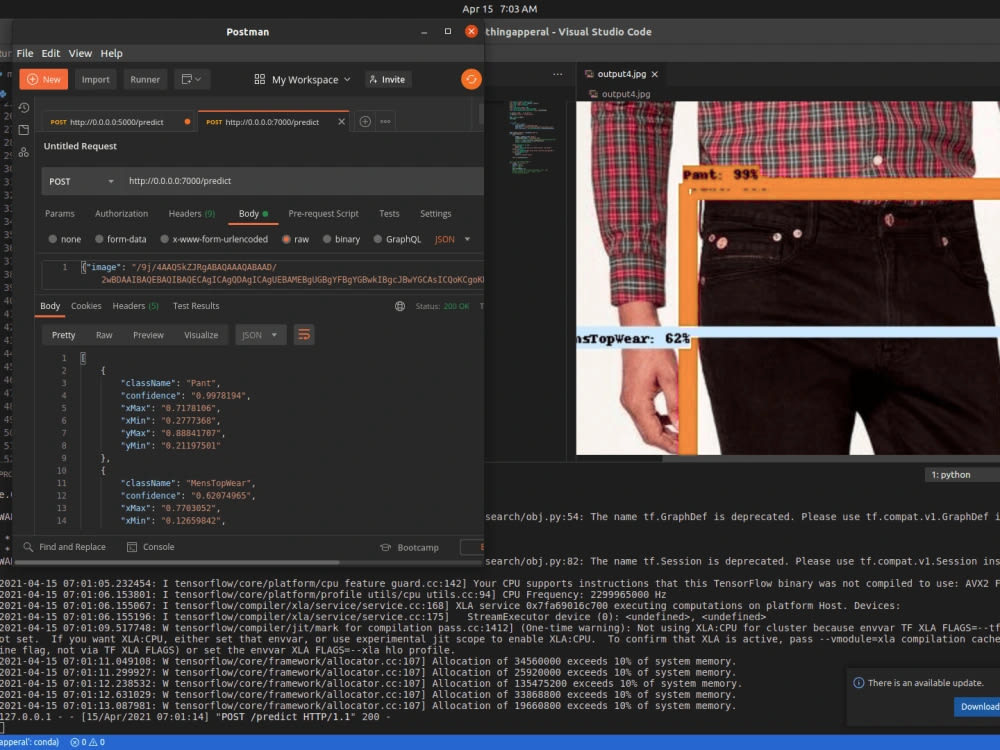Click the orange sync icon in Postman
The width and height of the screenshot is (1000, 750).
click(x=471, y=79)
